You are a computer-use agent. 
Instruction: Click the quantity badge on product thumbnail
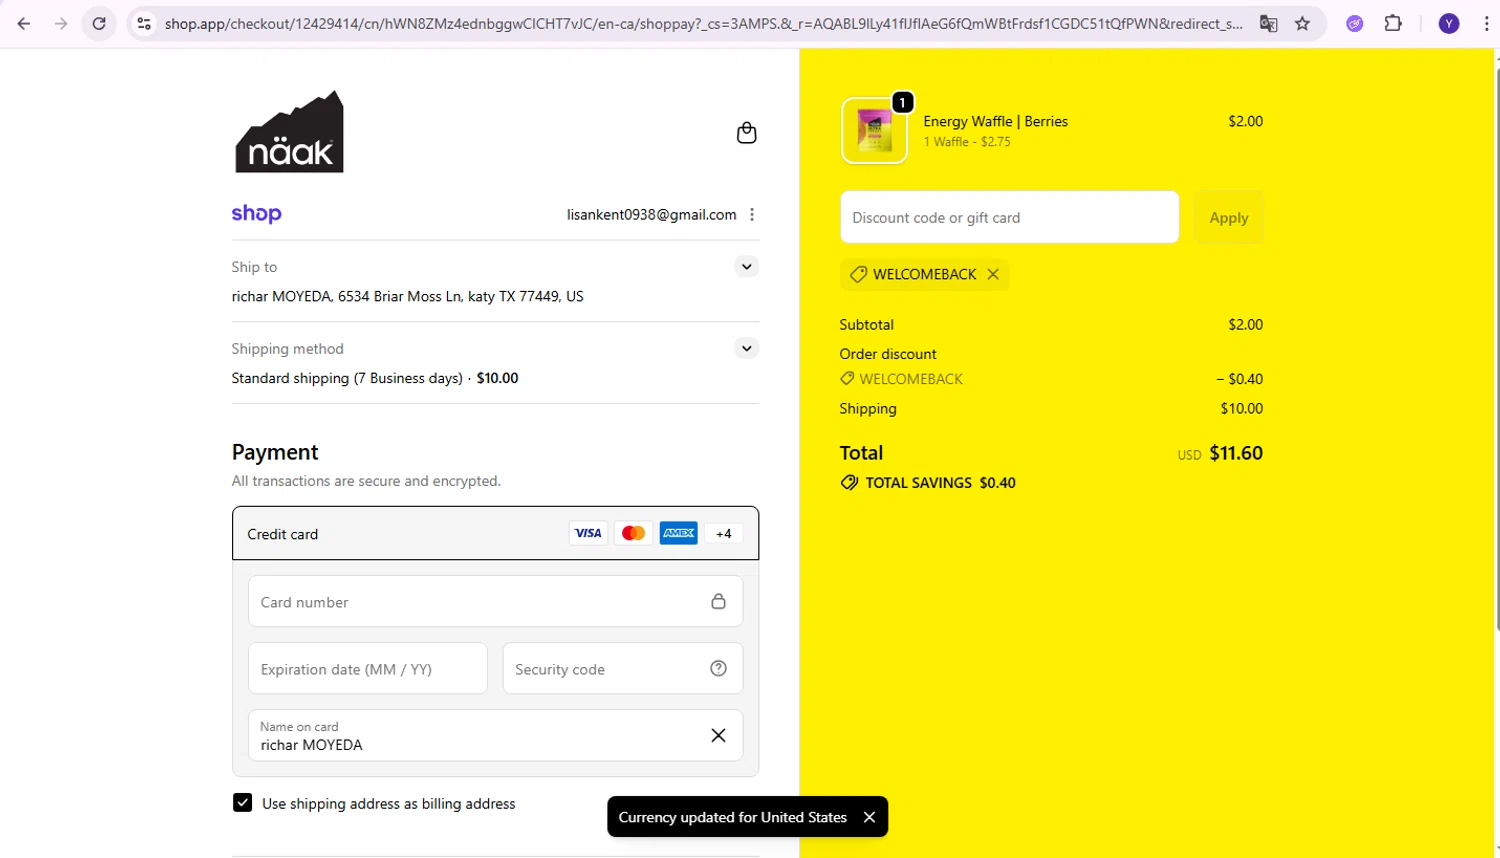pyautogui.click(x=902, y=102)
